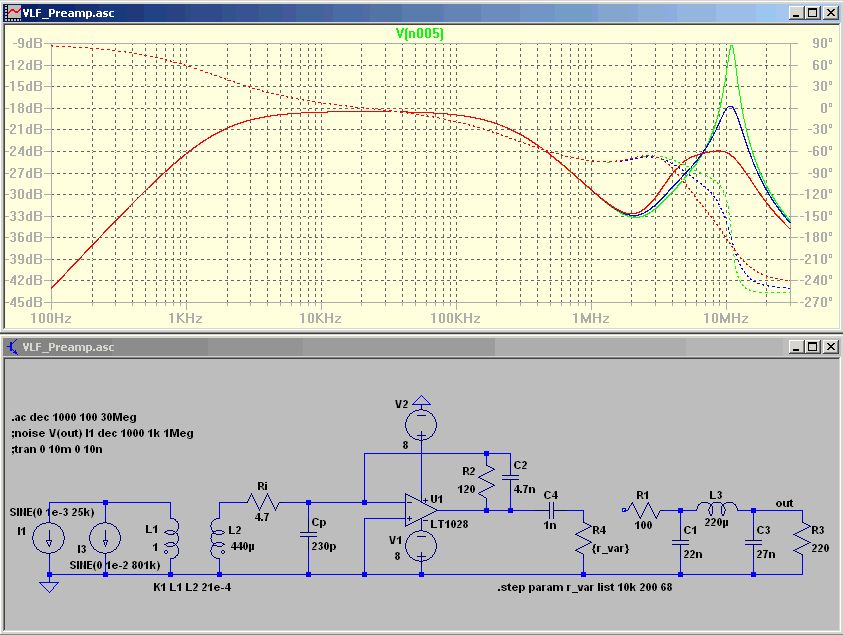Click the 10MHz frequency axis label
The image size is (843, 635).
(726, 318)
